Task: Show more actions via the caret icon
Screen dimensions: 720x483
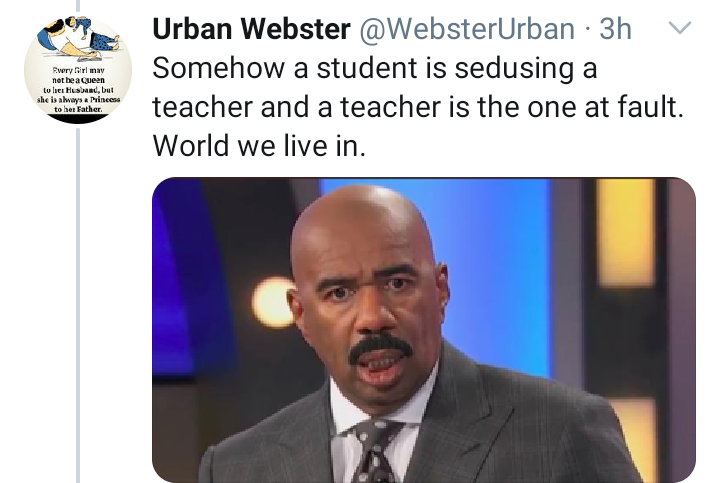Action: point(680,28)
